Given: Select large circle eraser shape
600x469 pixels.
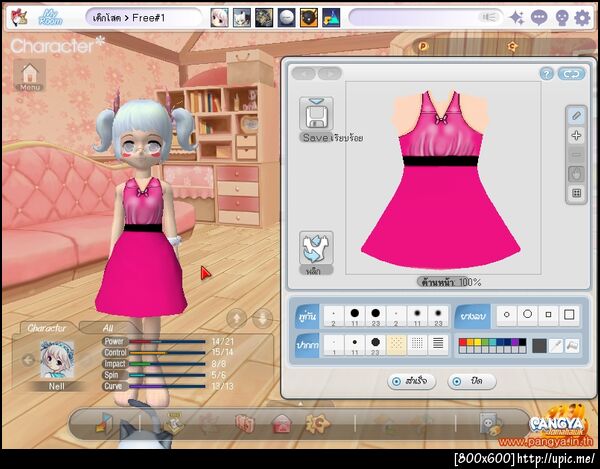Looking at the screenshot, I should (x=528, y=315).
